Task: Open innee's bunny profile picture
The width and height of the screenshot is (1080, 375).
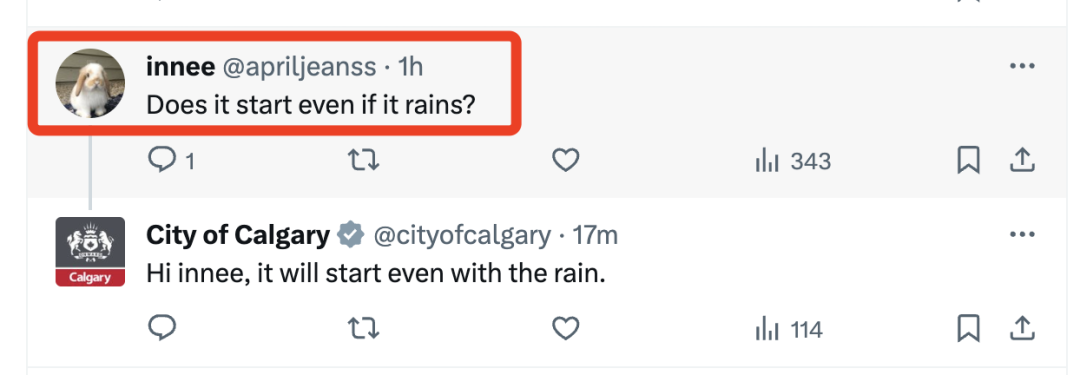Action: tap(90, 83)
